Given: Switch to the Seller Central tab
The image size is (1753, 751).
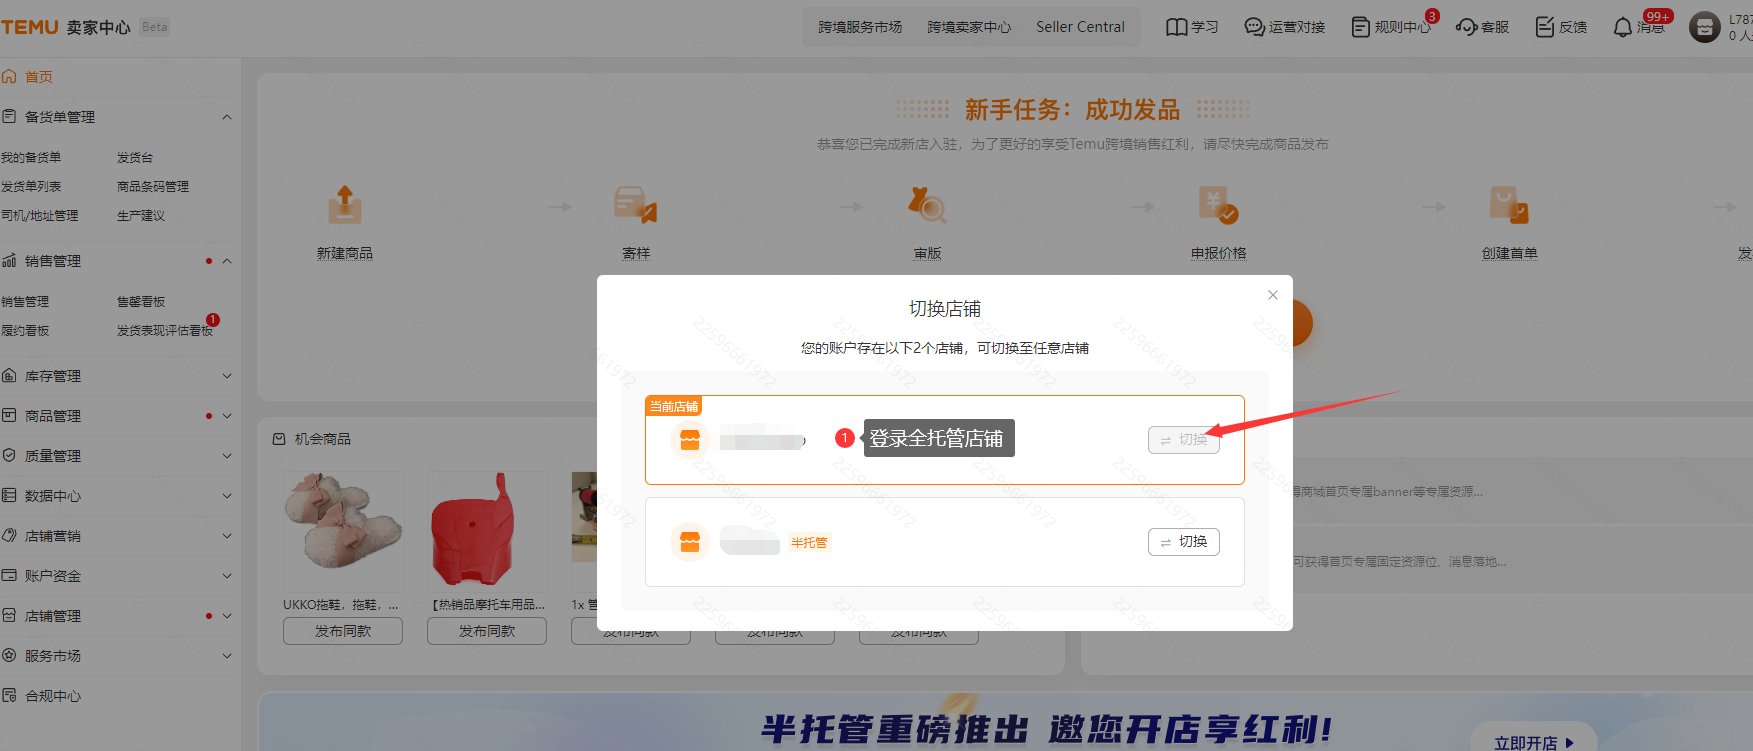Looking at the screenshot, I should click(1080, 27).
